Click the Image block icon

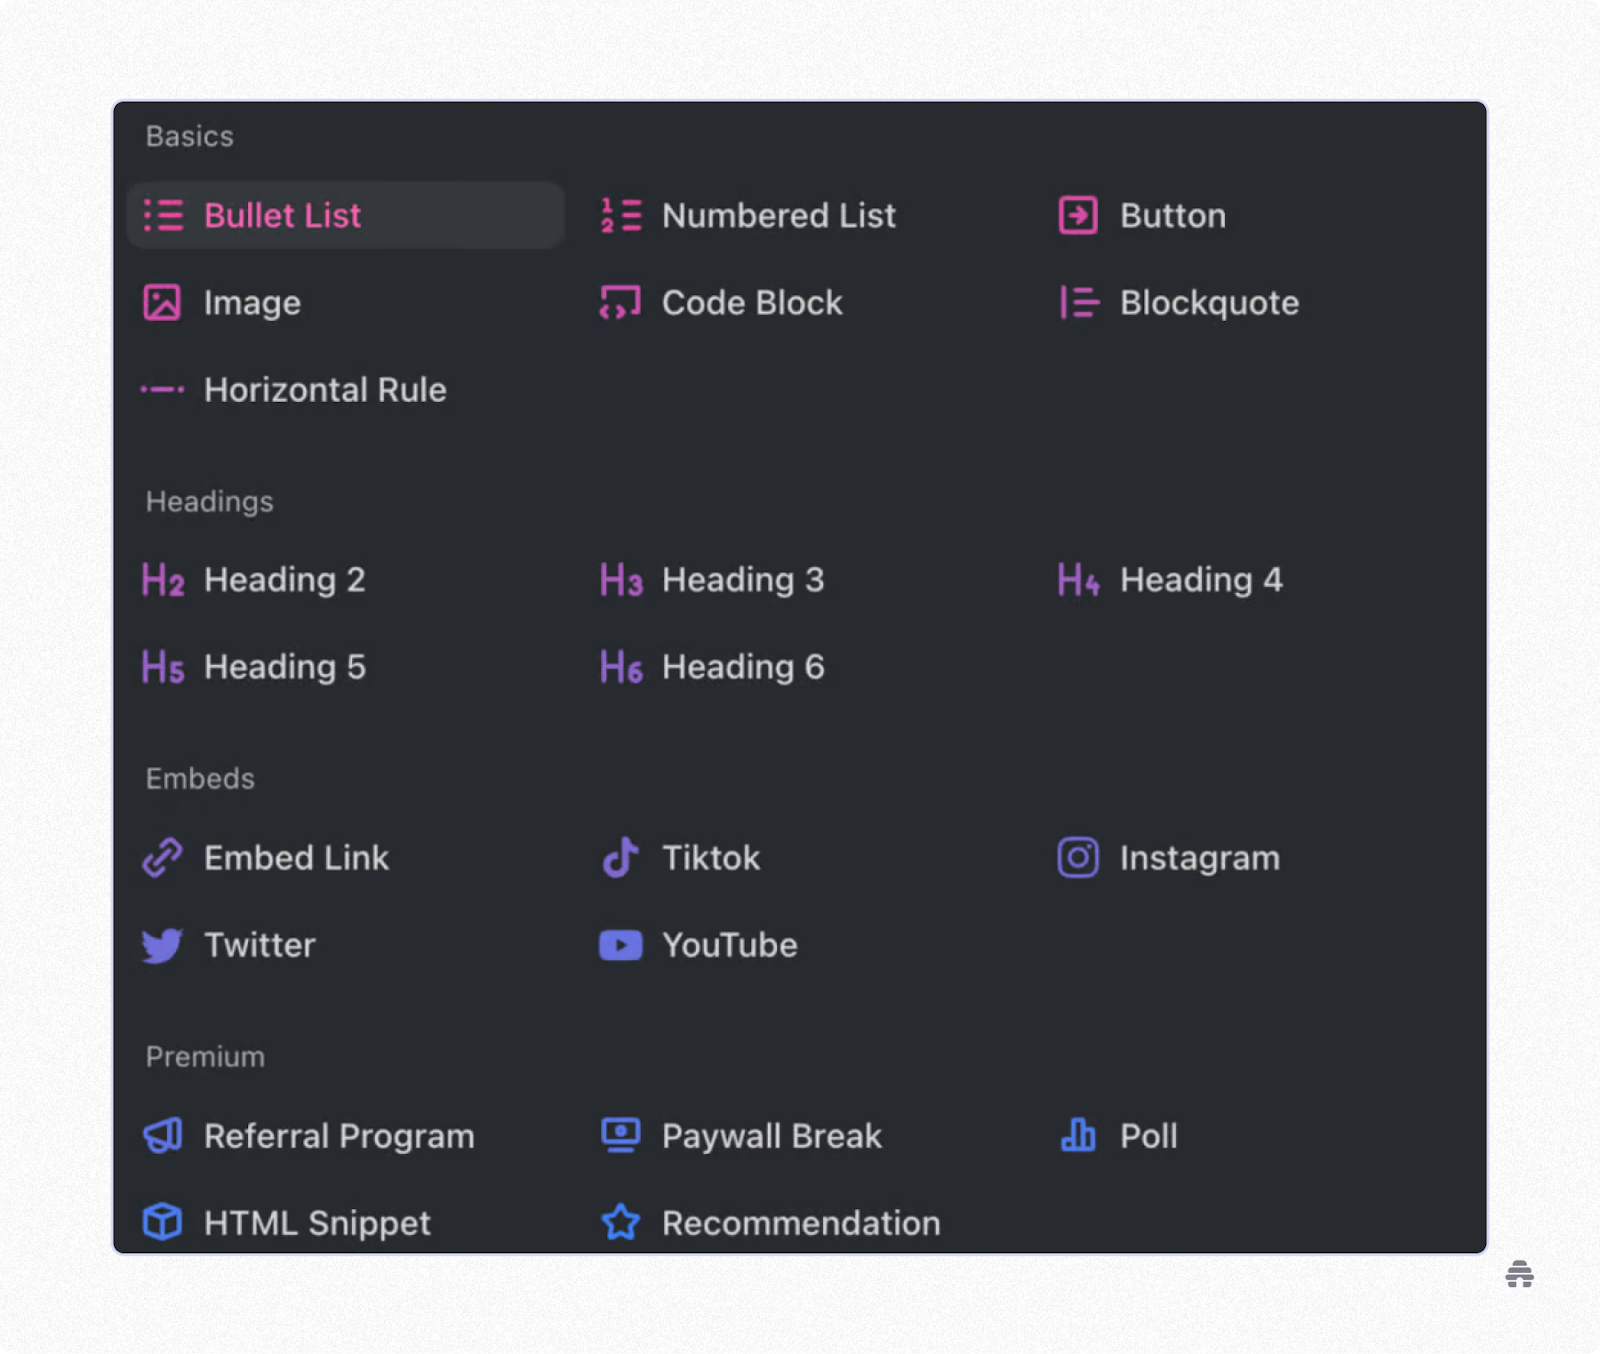[x=162, y=302]
